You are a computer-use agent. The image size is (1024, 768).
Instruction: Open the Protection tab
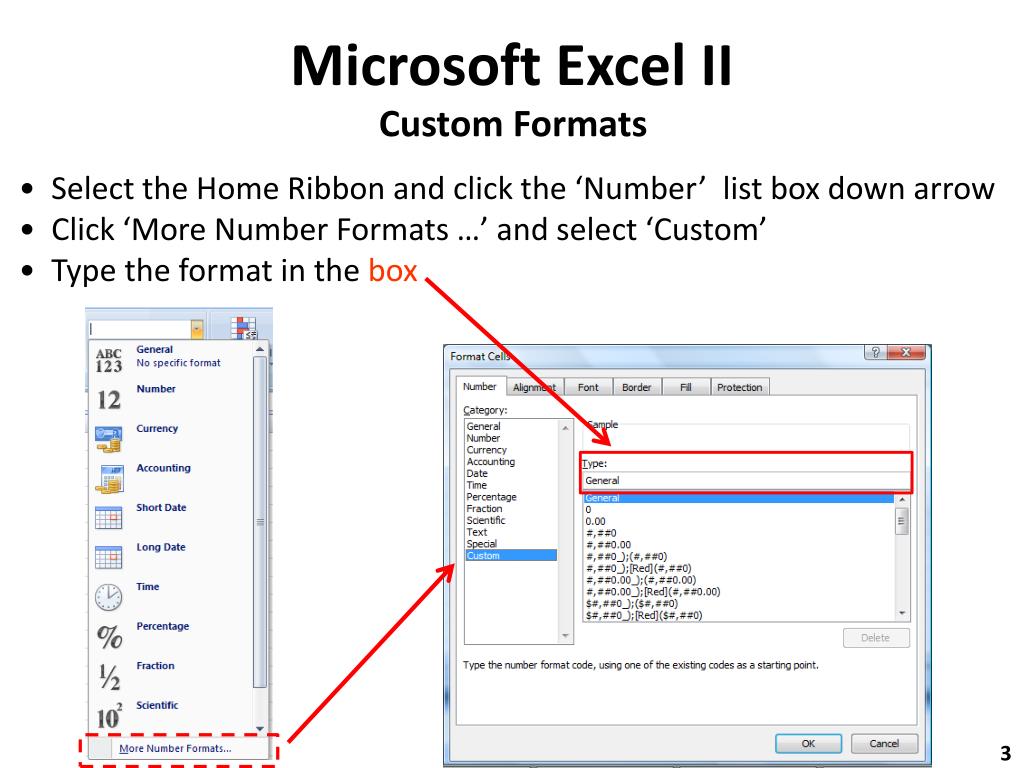pos(740,387)
